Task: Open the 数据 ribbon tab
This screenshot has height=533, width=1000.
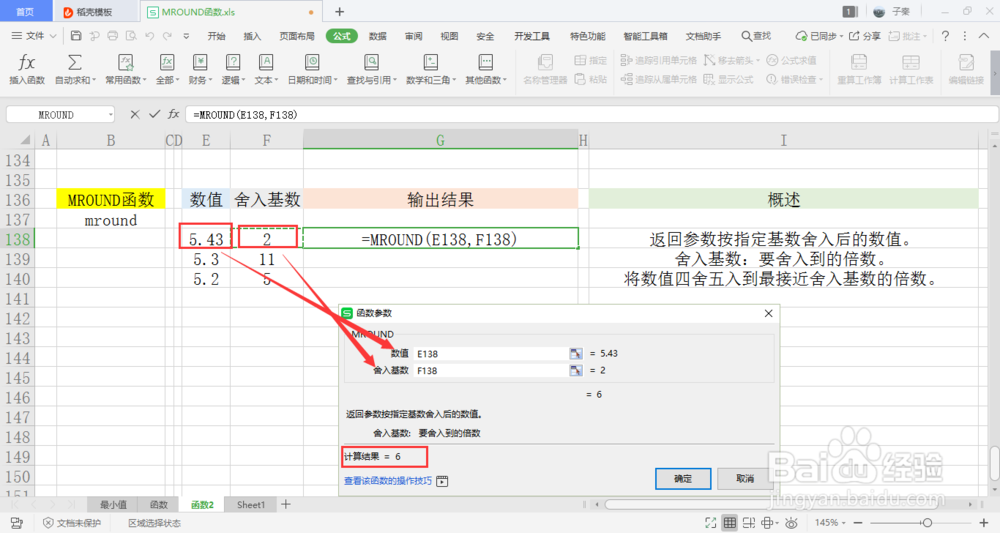Action: click(378, 36)
